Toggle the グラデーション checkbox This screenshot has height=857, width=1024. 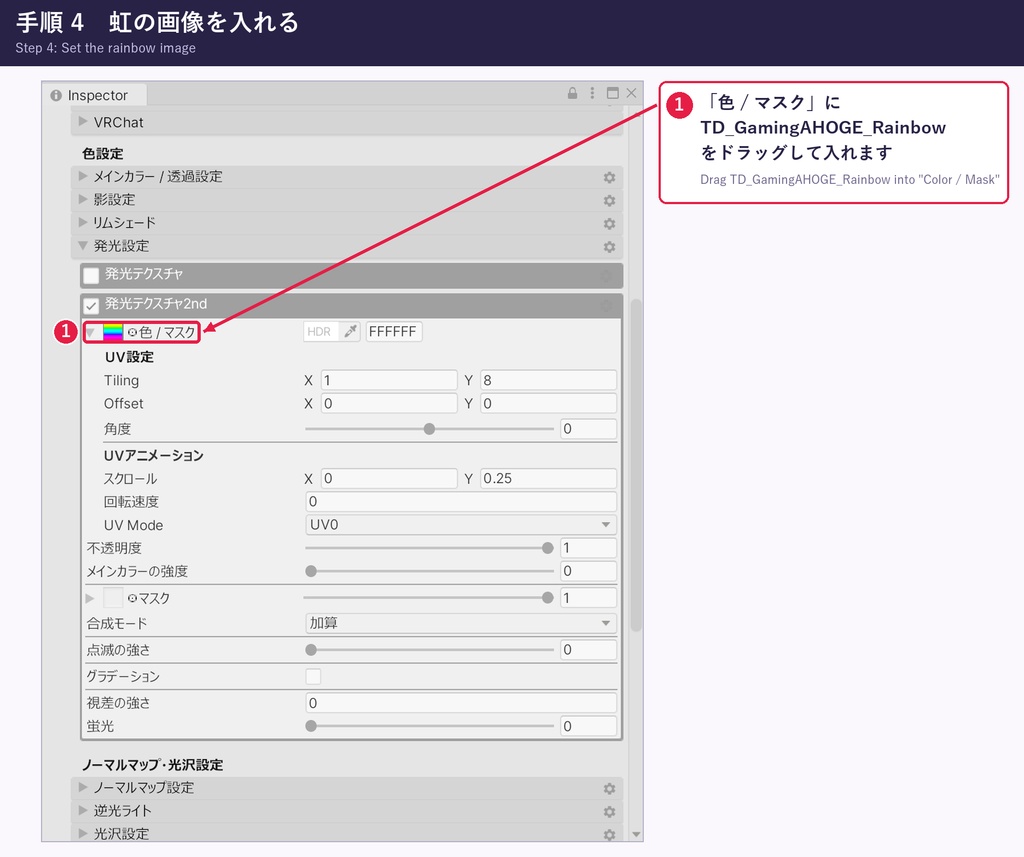click(x=313, y=677)
